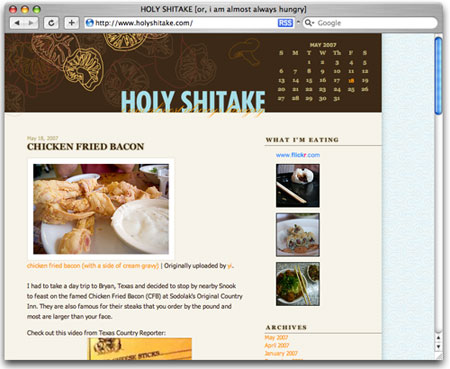
Task: Reload the page with the refresh icon
Action: 51,23
